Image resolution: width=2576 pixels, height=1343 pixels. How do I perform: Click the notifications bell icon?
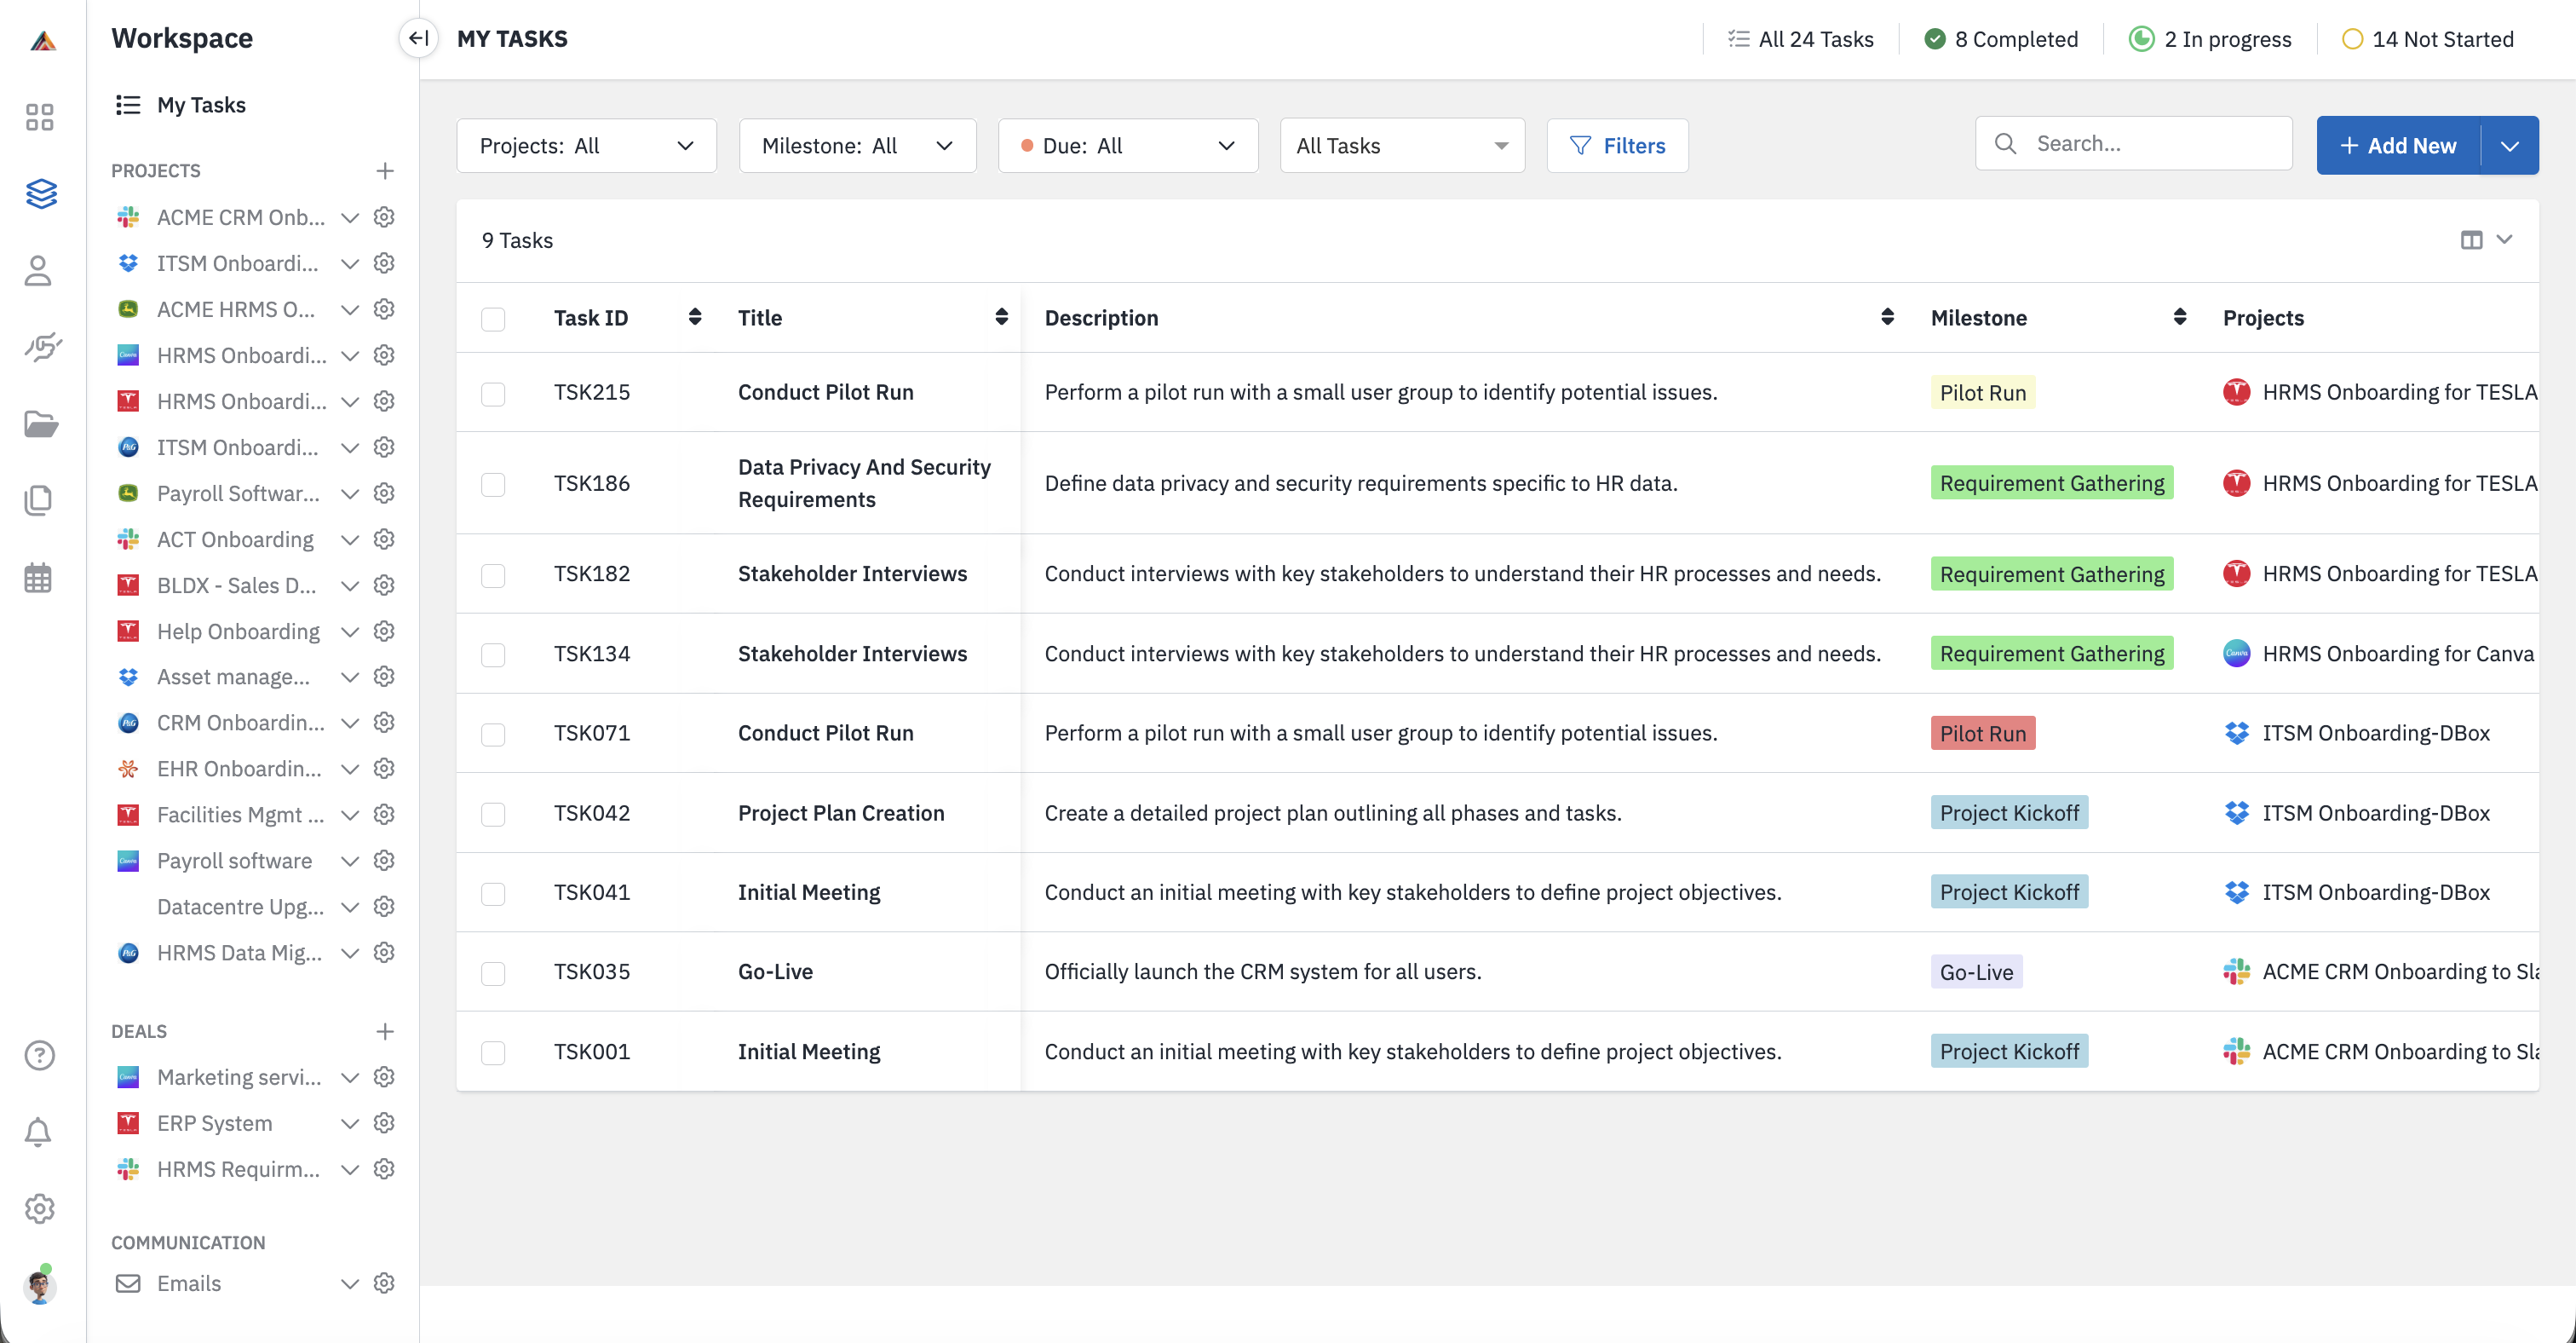coord(39,1131)
